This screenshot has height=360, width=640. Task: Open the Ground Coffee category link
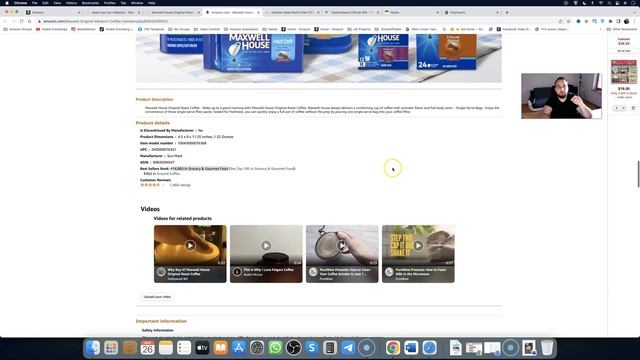coord(168,174)
